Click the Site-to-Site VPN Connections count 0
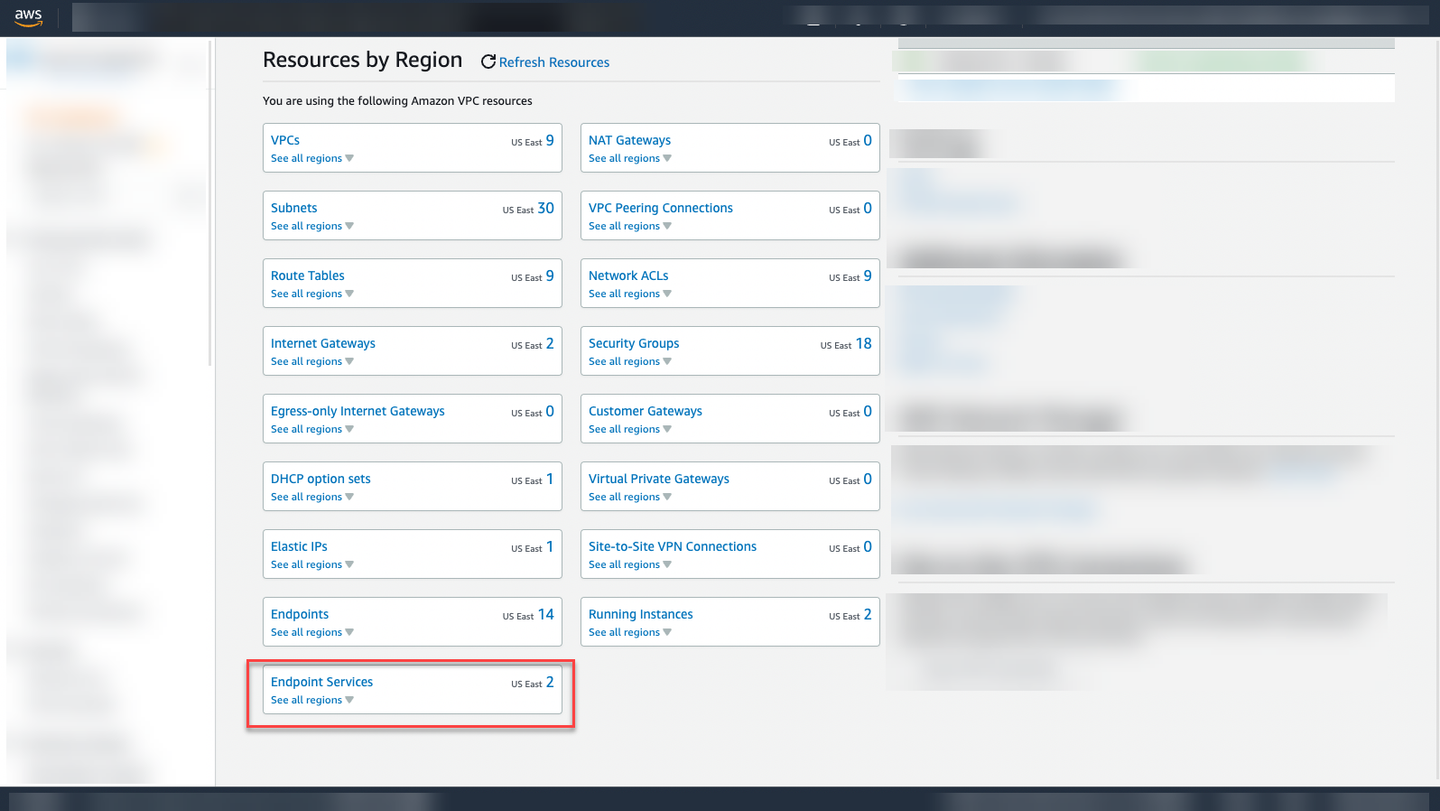The width and height of the screenshot is (1440, 811). (867, 547)
